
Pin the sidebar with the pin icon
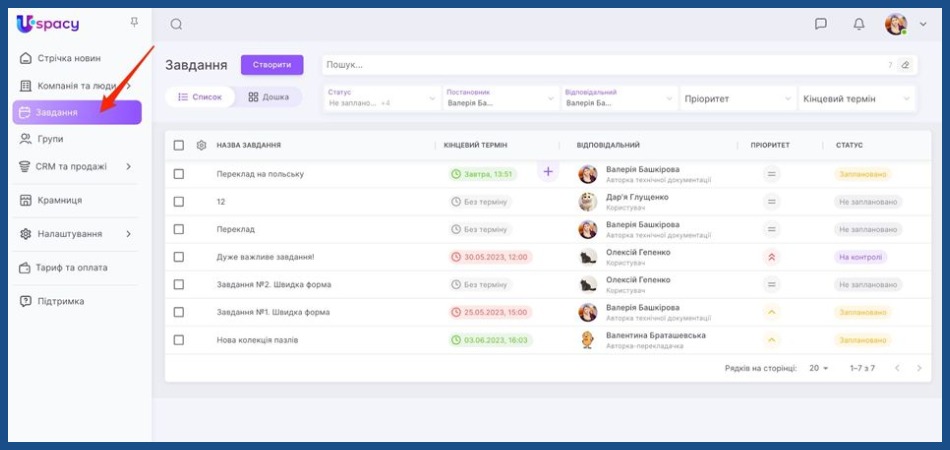pyautogui.click(x=135, y=22)
